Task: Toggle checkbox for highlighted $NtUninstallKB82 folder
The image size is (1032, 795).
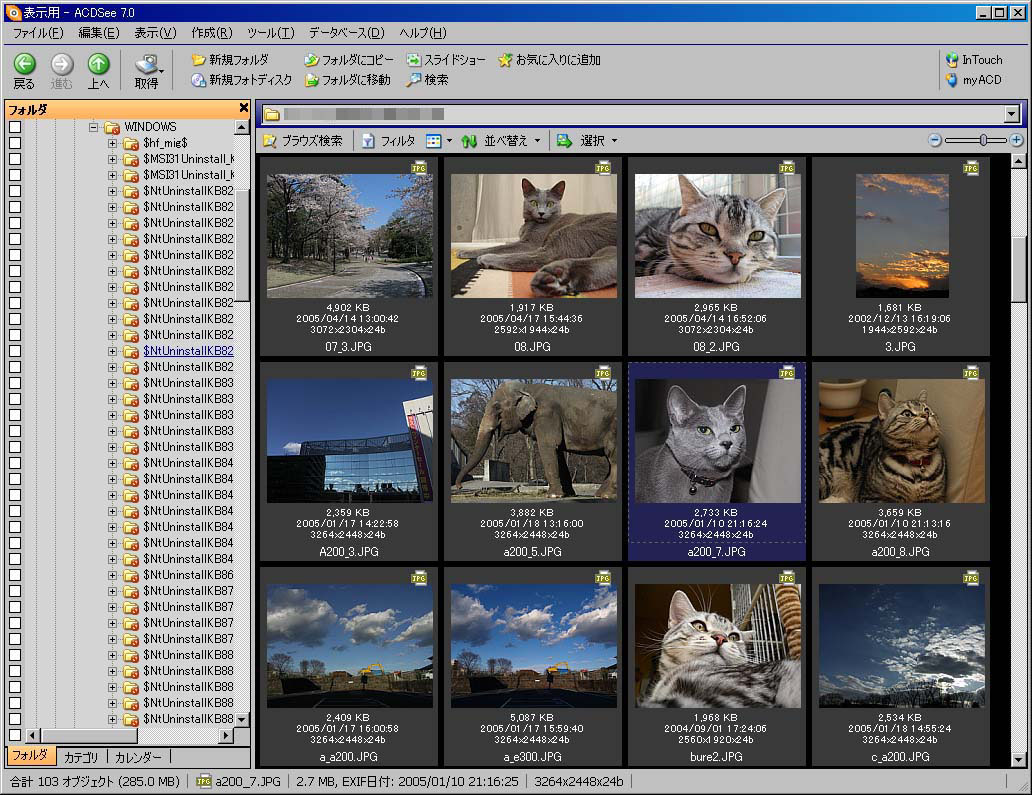Action: pyautogui.click(x=15, y=351)
